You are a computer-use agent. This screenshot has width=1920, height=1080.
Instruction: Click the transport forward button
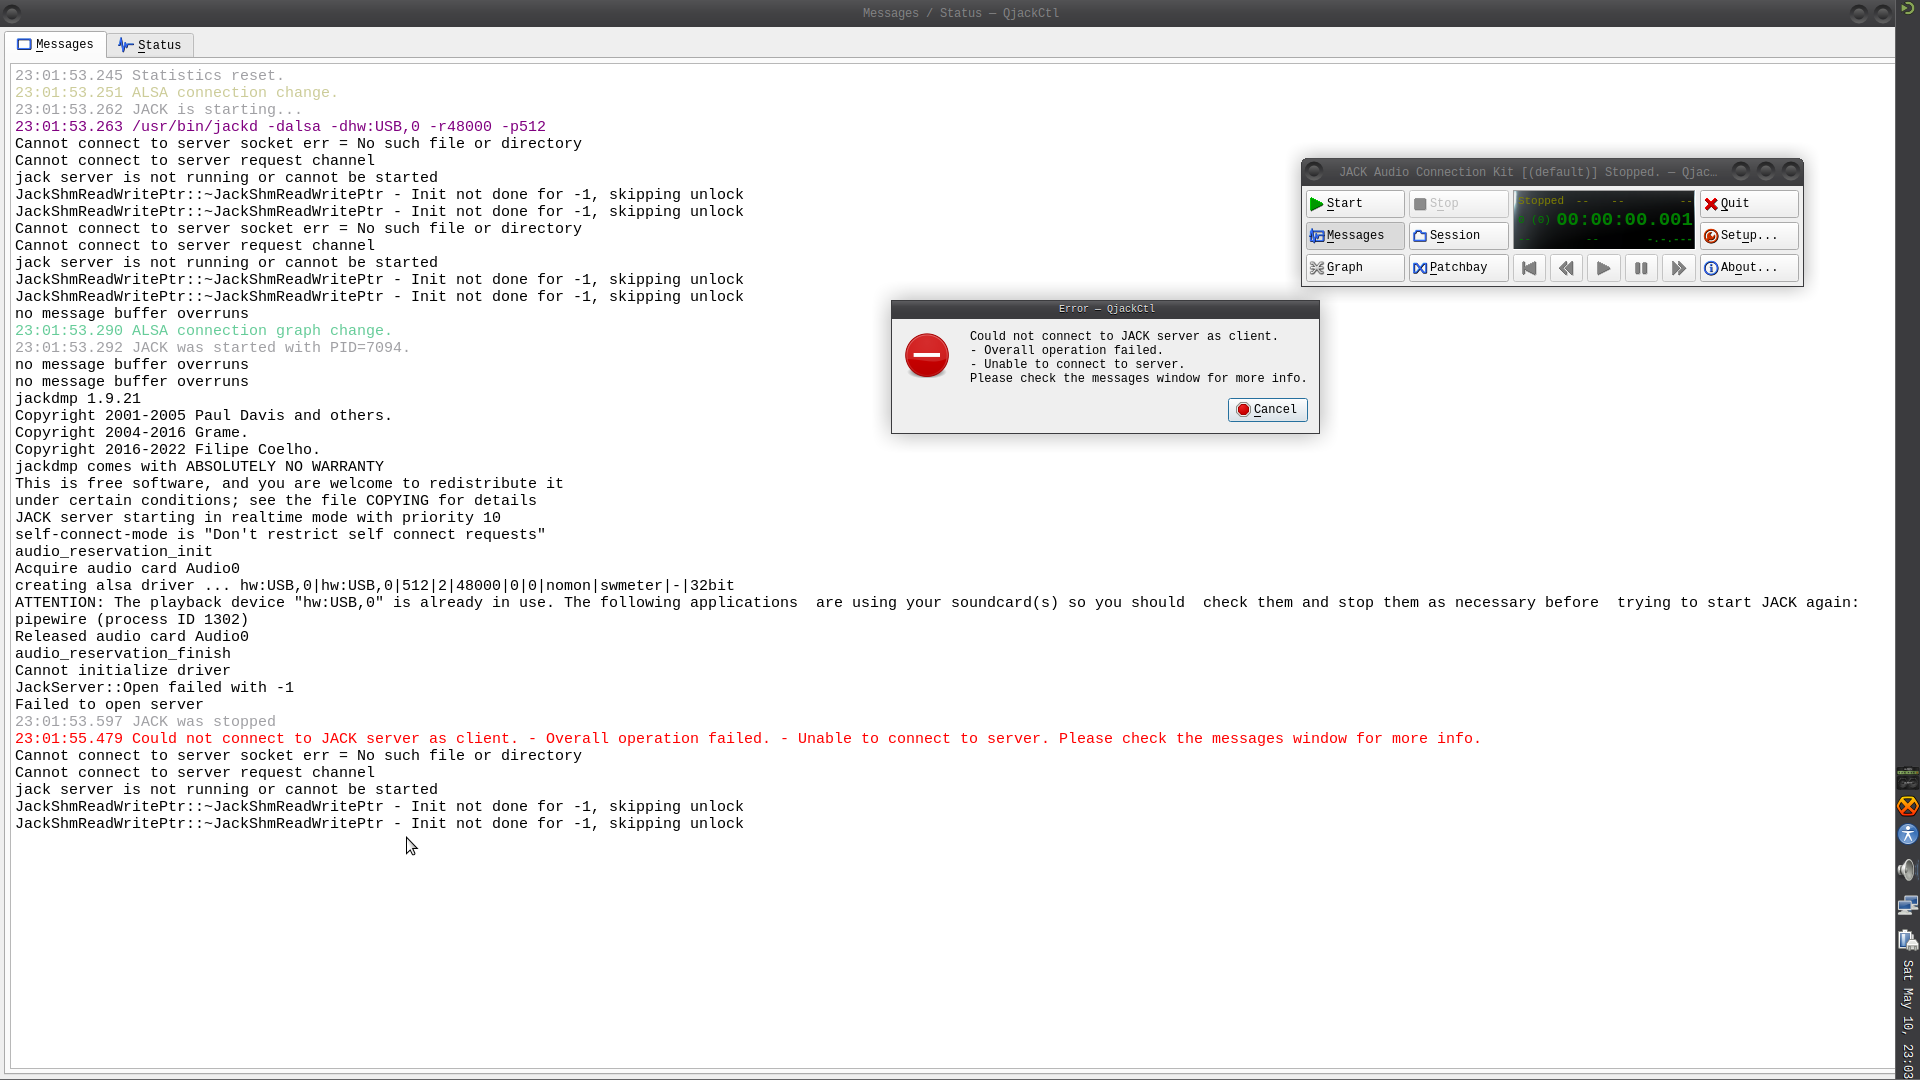[1678, 268]
